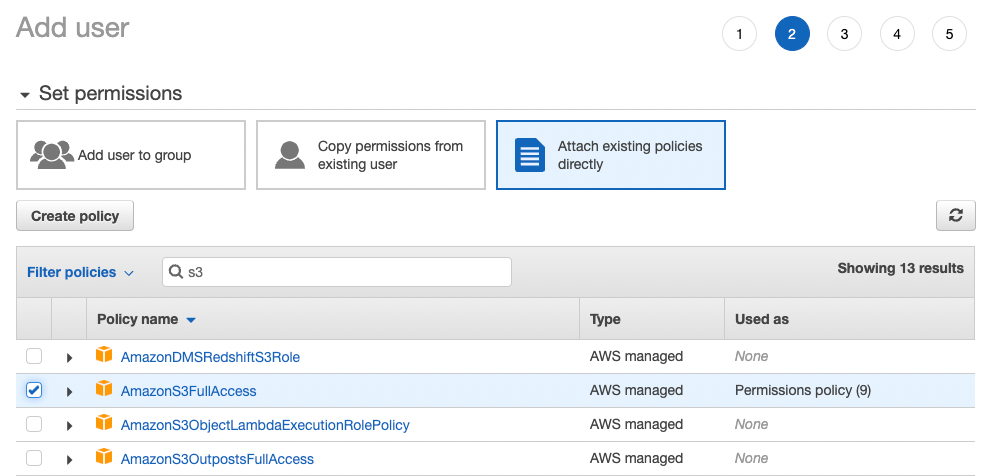993x476 pixels.
Task: Click the refresh policies icon button
Action: (955, 215)
